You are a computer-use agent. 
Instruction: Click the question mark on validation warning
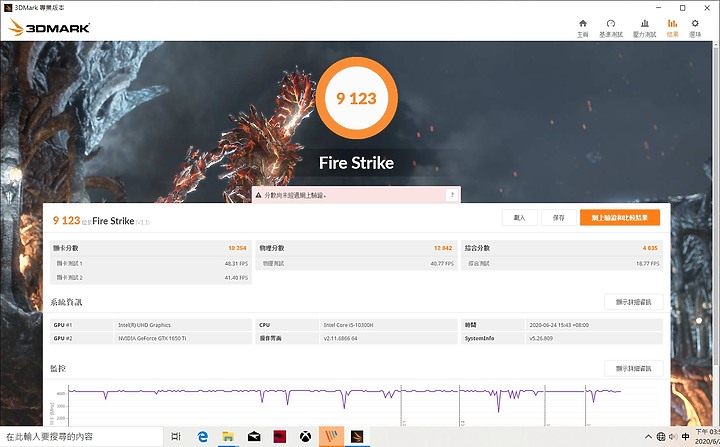coord(452,195)
